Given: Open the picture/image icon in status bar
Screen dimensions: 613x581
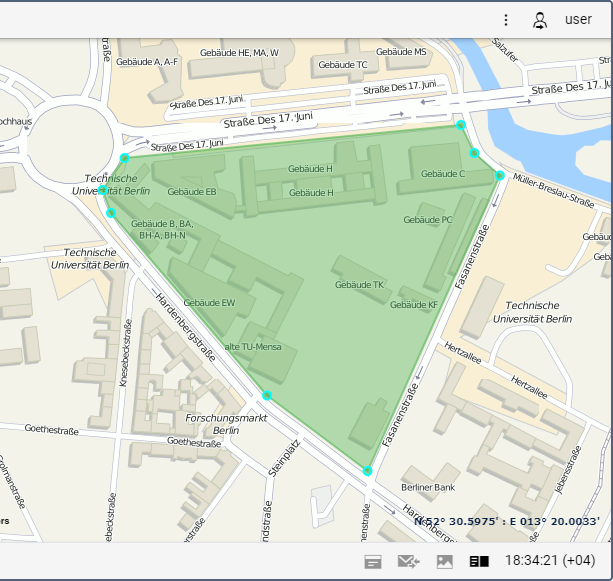Looking at the screenshot, I should [x=445, y=562].
